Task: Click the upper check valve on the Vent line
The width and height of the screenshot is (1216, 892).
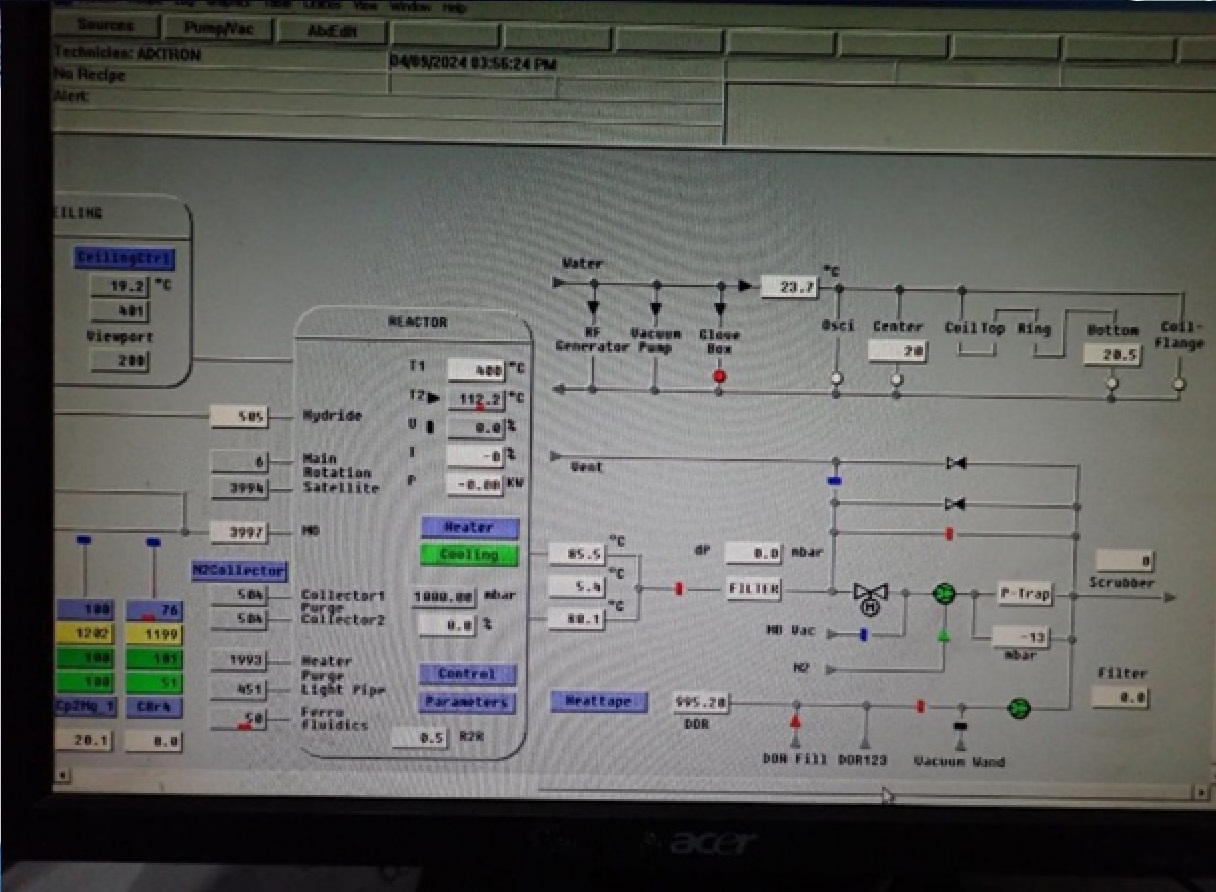Action: (x=956, y=463)
